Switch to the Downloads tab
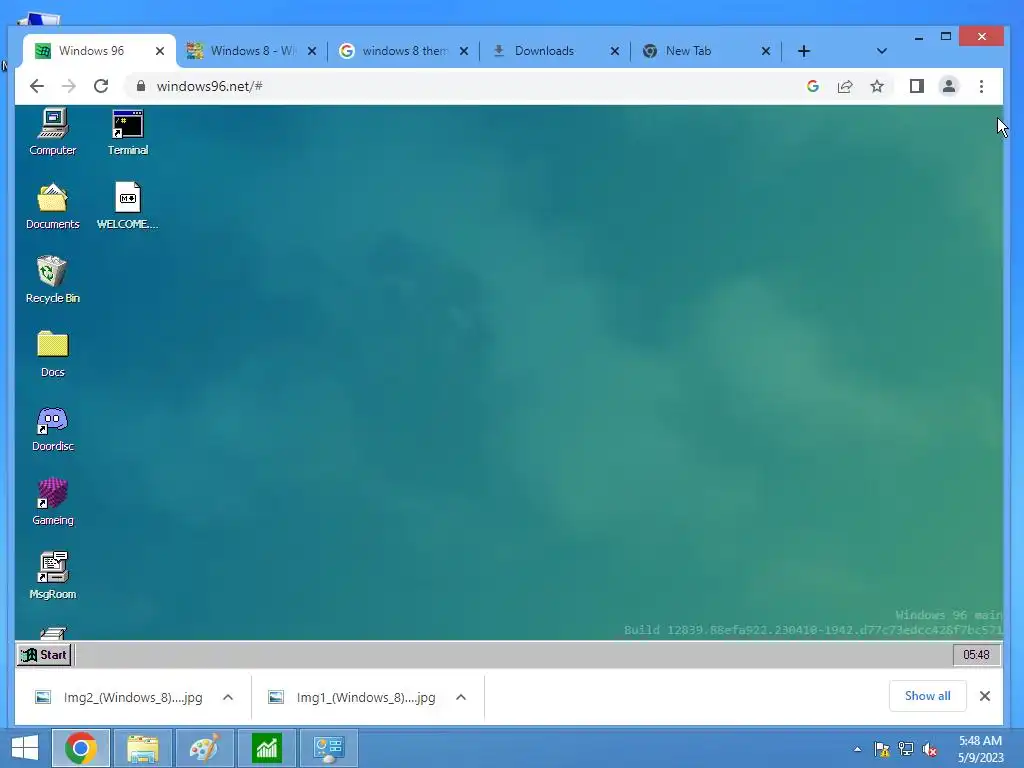This screenshot has width=1024, height=768. (x=555, y=51)
